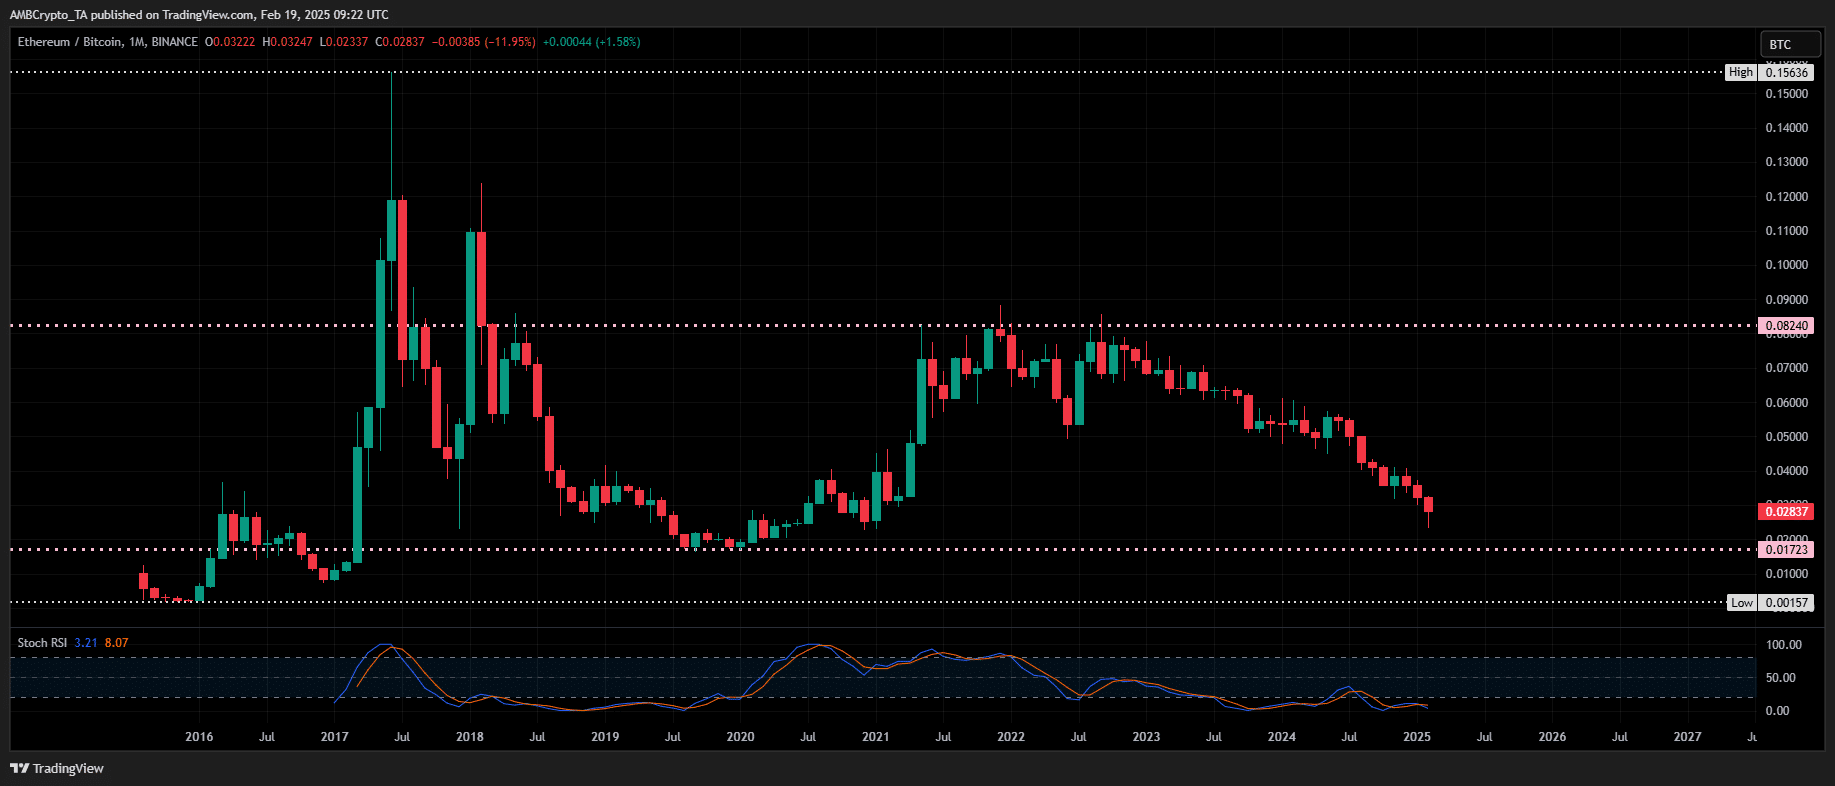Click 0.10000 on the price scale
Image resolution: width=1835 pixels, height=786 pixels.
(1786, 265)
